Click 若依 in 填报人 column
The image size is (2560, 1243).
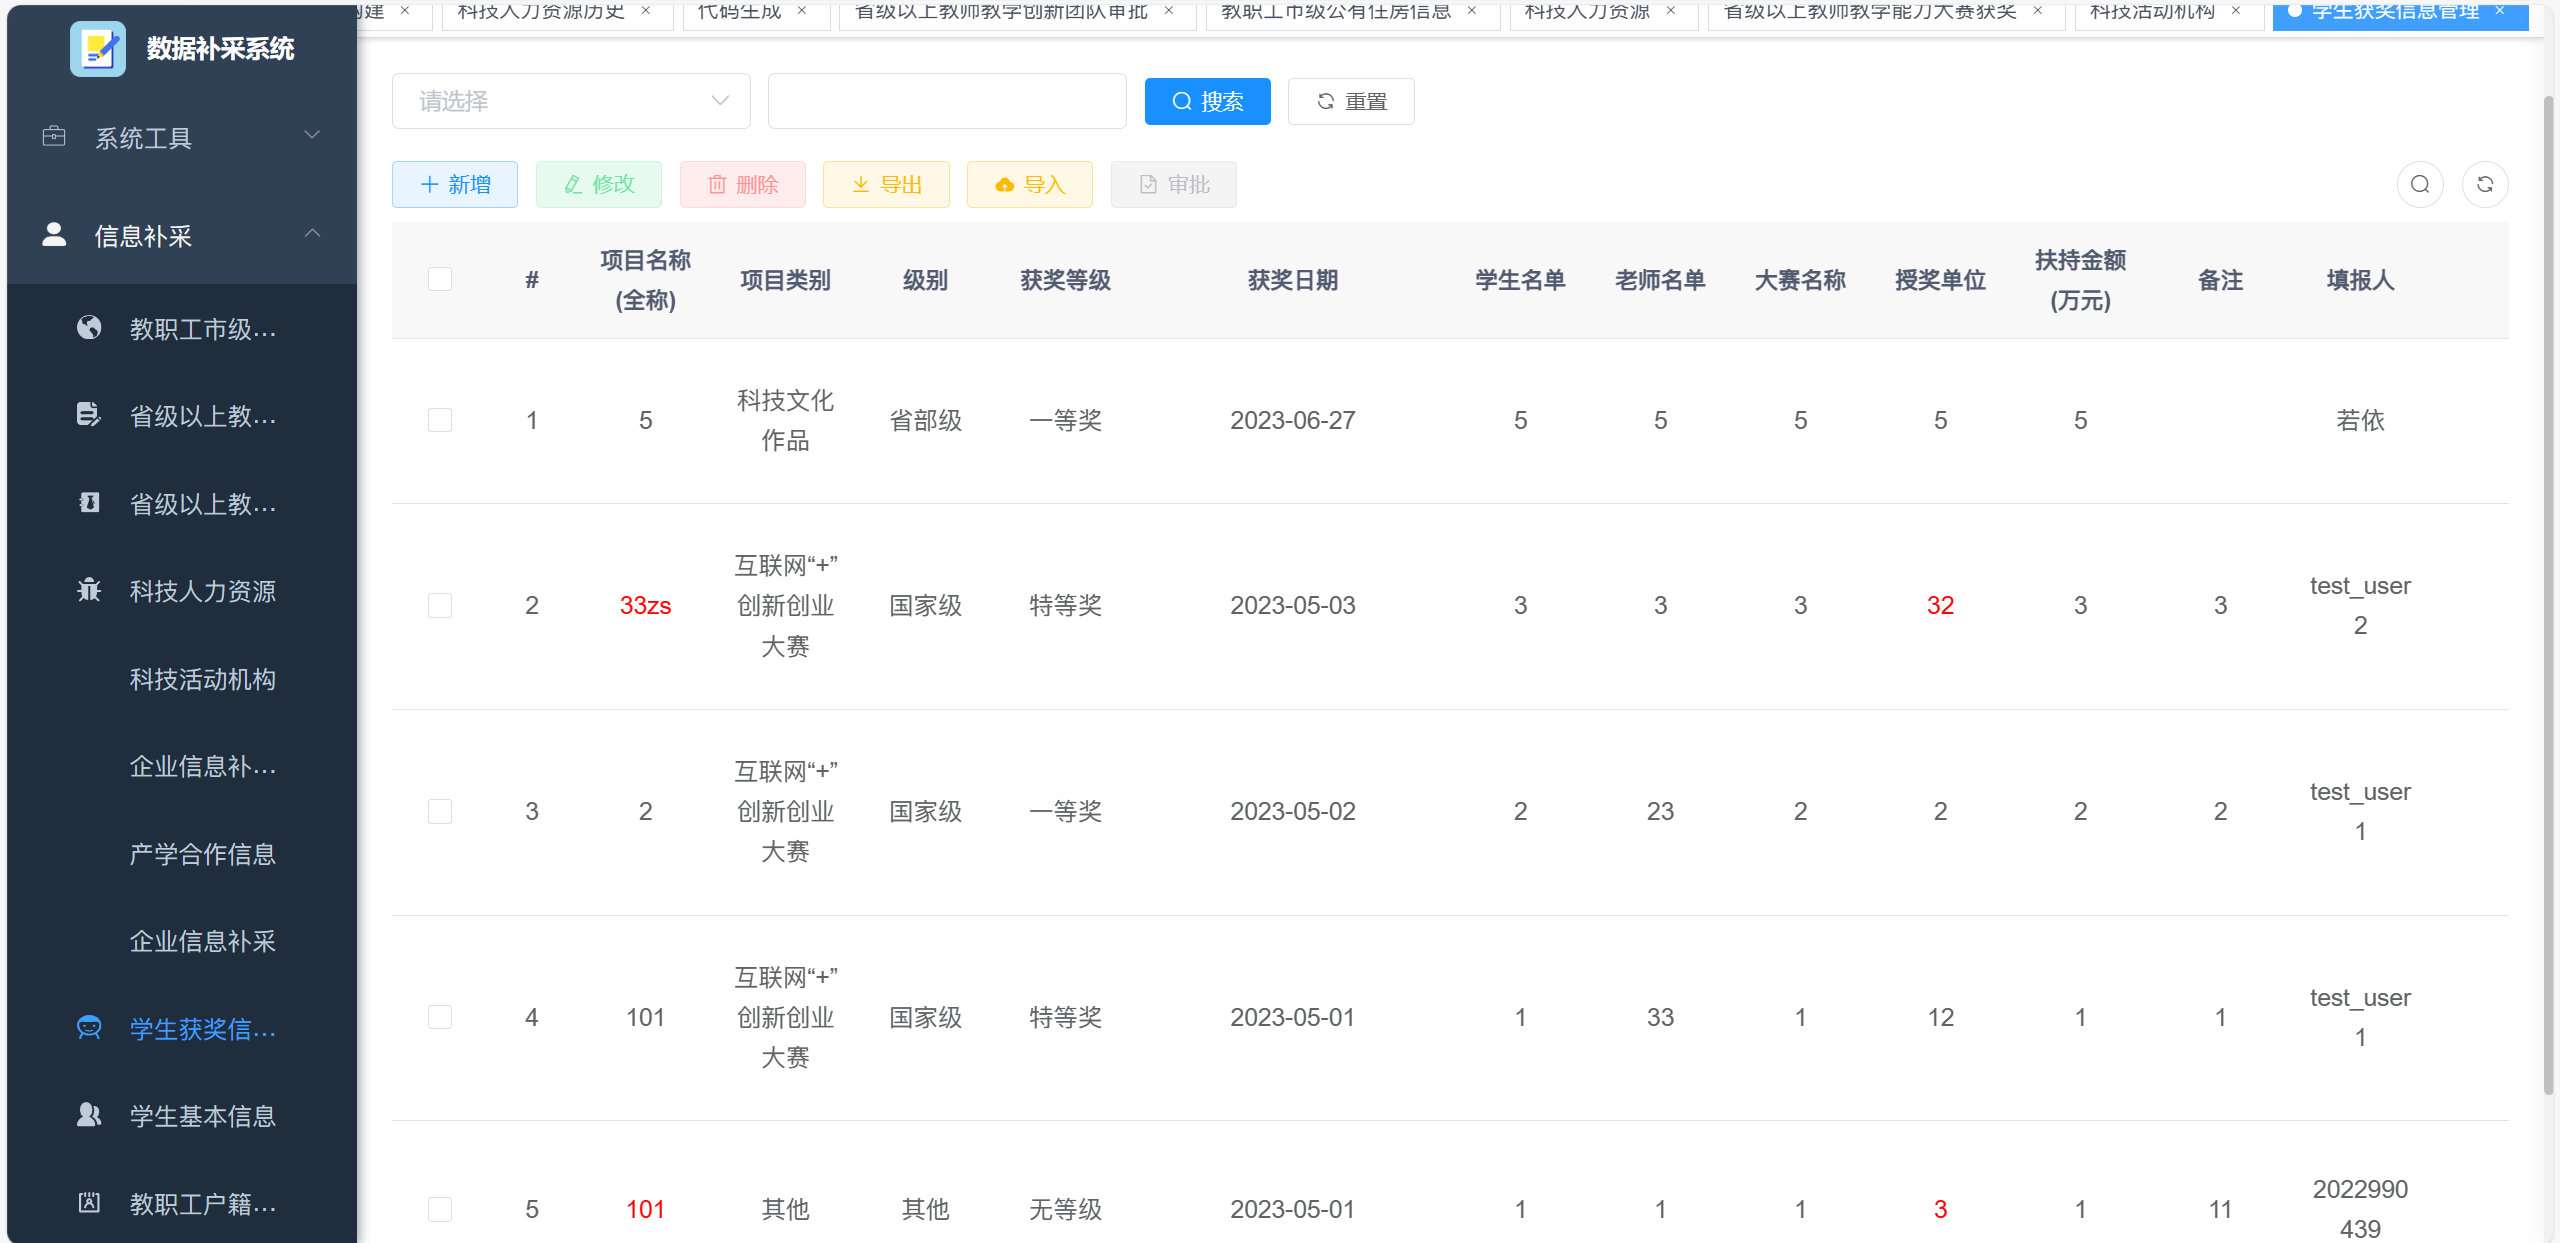tap(2360, 420)
